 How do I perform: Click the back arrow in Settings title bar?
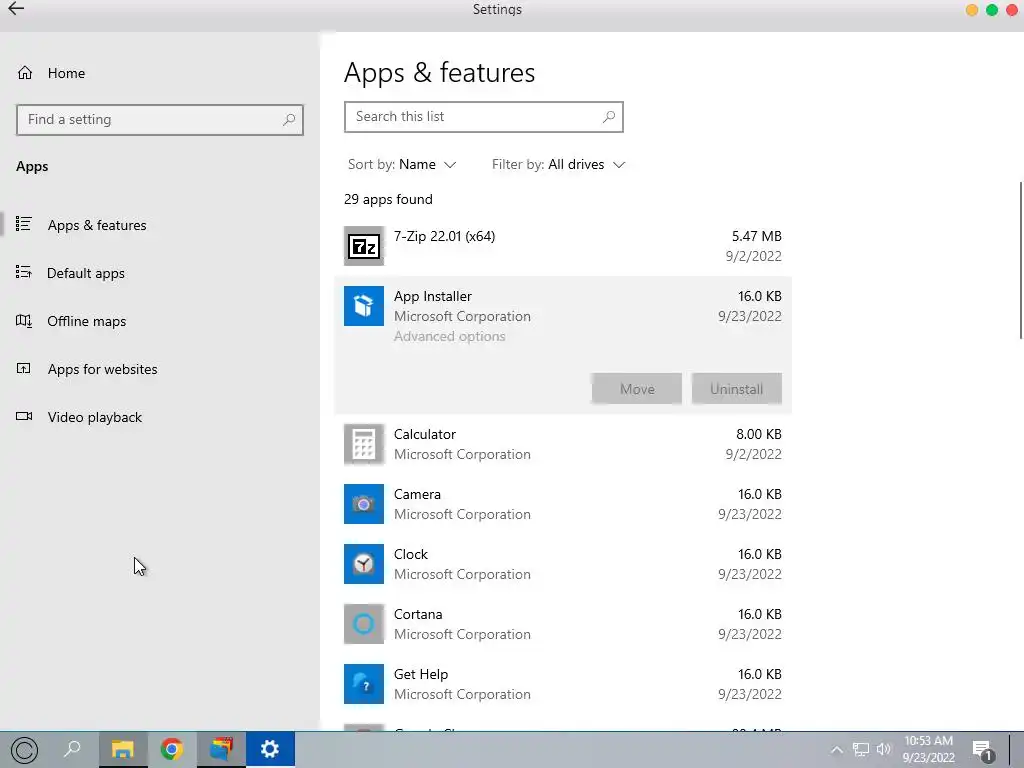[x=16, y=8]
